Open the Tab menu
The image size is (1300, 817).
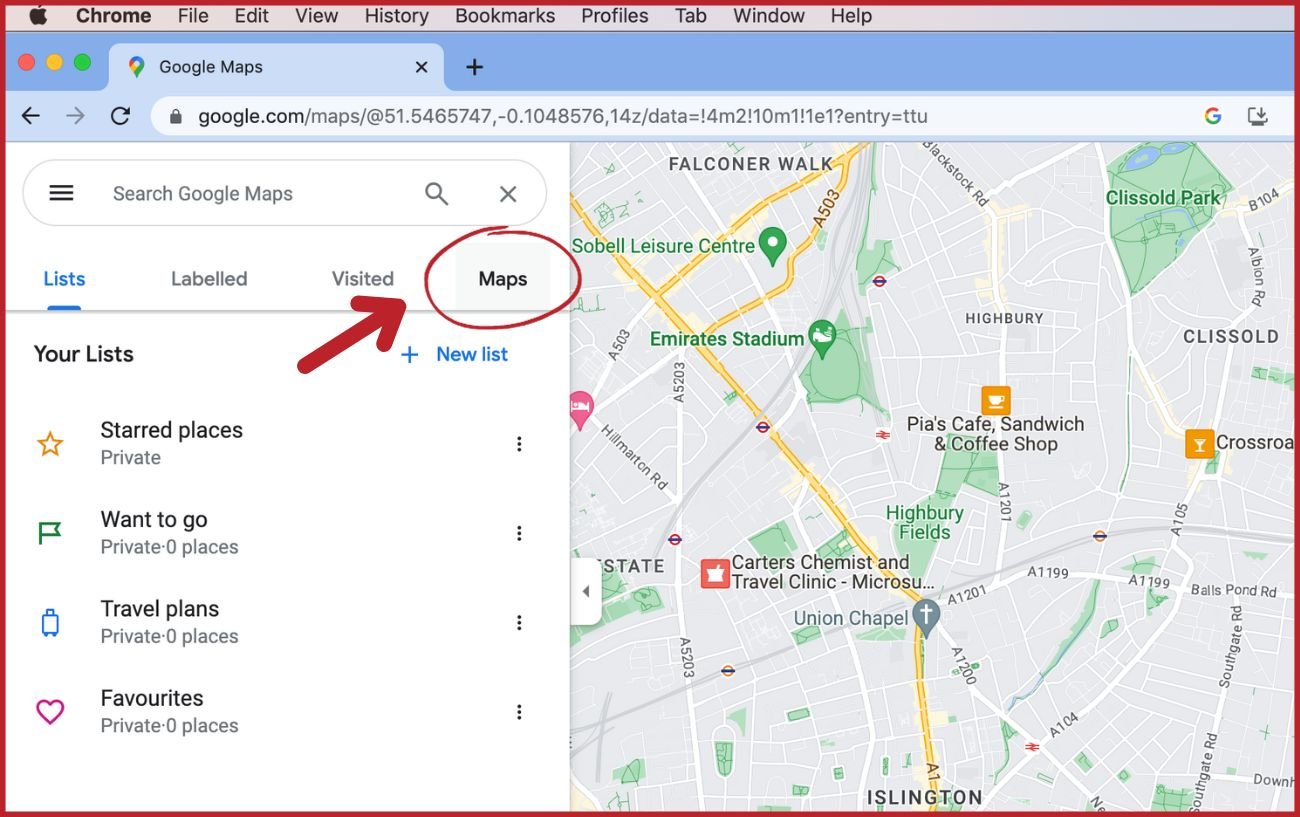(x=691, y=15)
